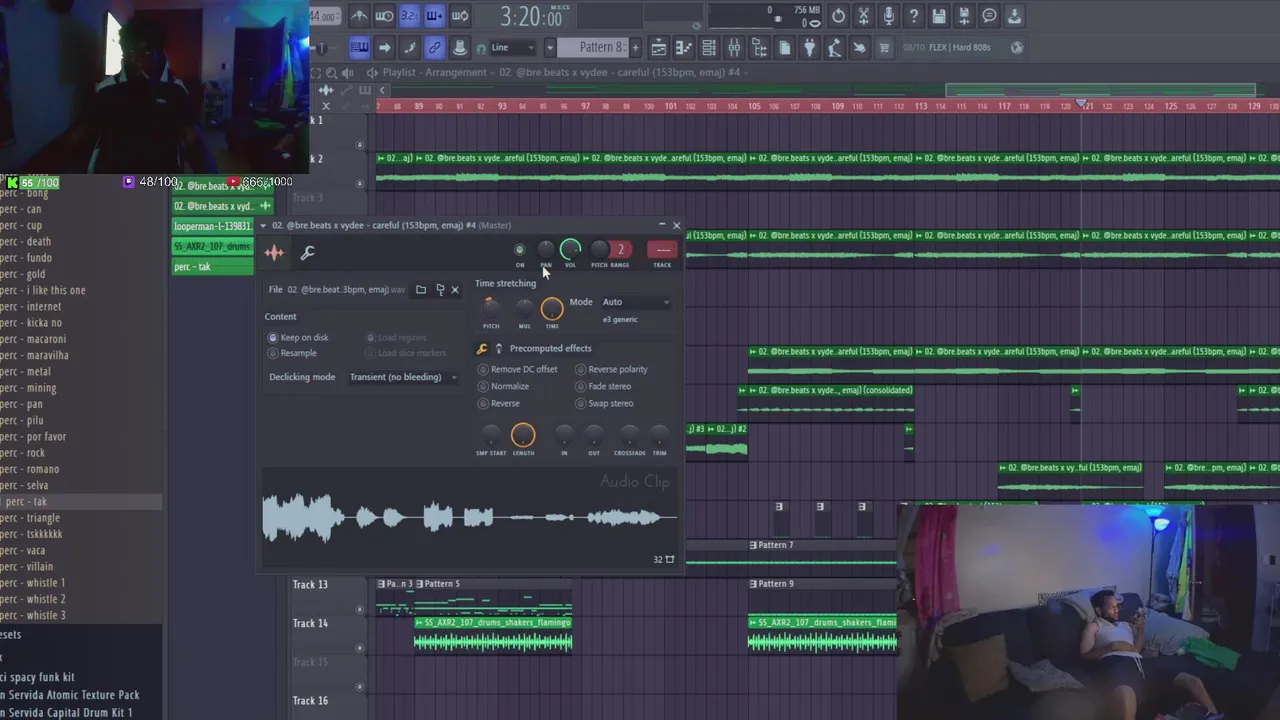The image size is (1280, 720).
Task: Toggle the link chain icon in the toolbar
Action: 434,47
